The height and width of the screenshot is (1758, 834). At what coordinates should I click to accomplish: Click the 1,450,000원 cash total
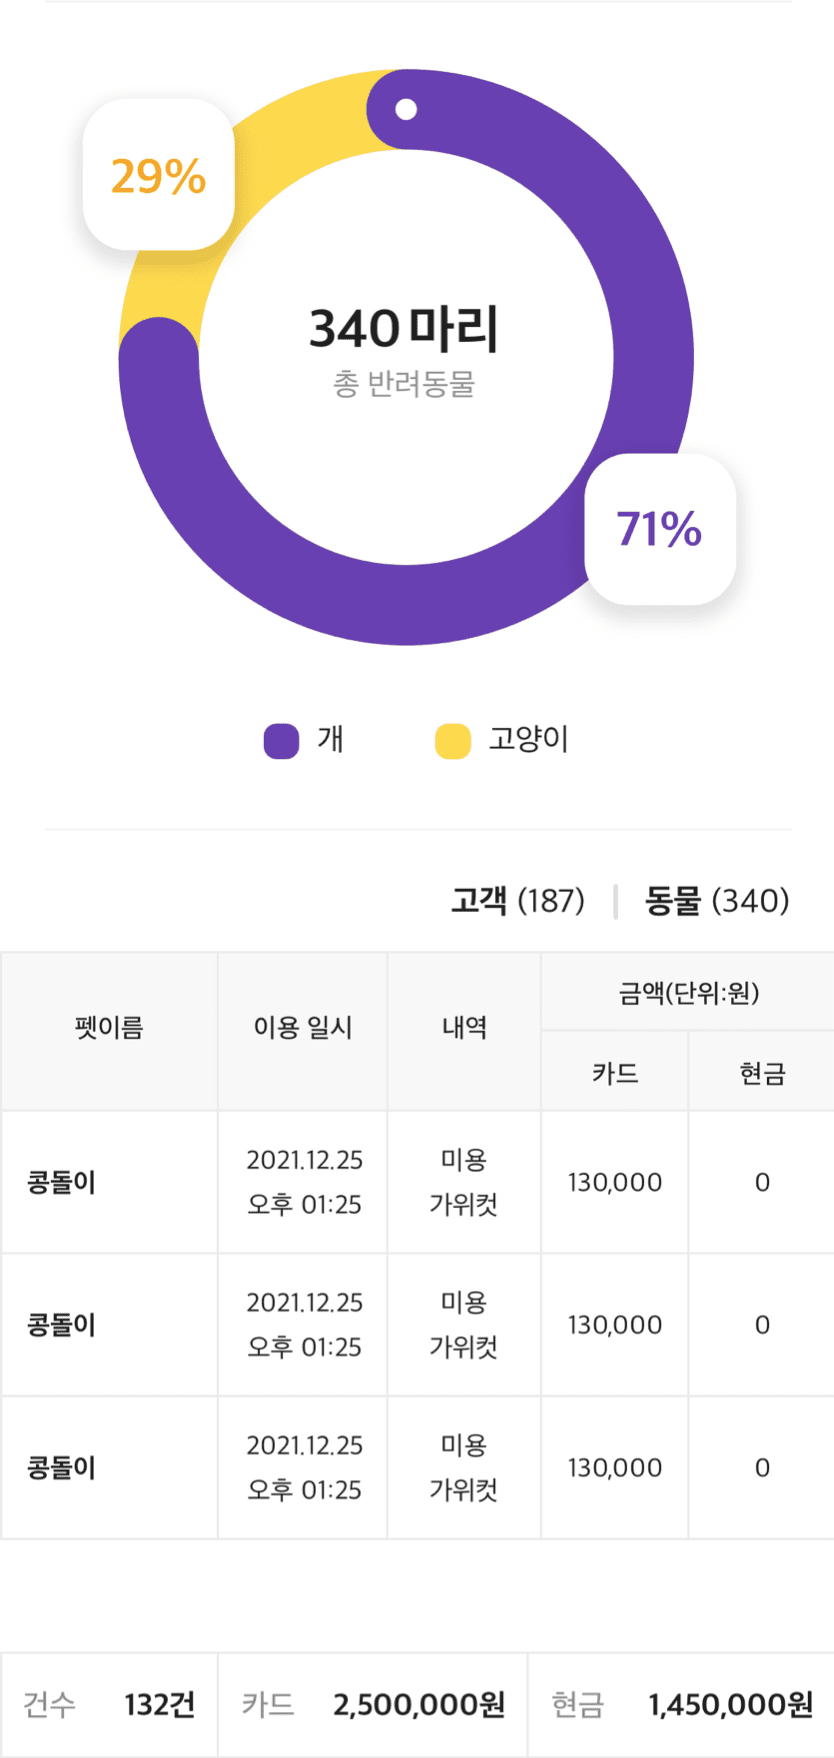tap(730, 1704)
